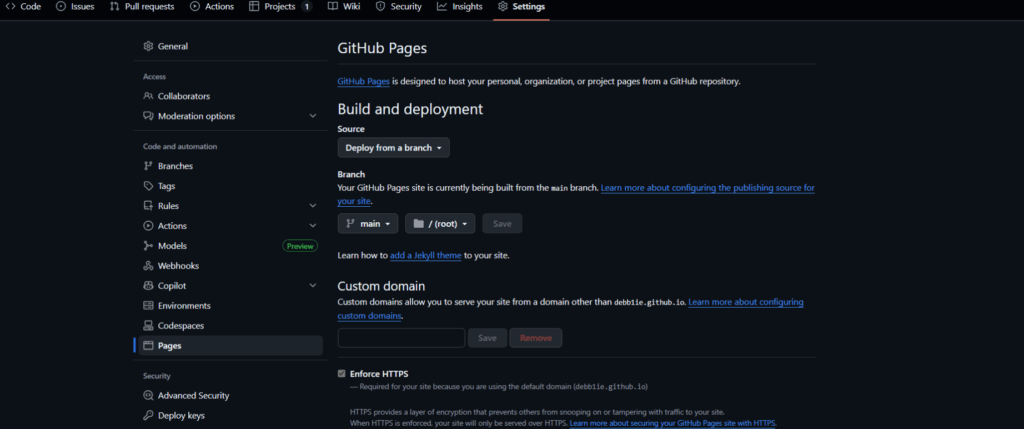Click the custom domain input field
This screenshot has height=429, width=1024.
tap(401, 338)
